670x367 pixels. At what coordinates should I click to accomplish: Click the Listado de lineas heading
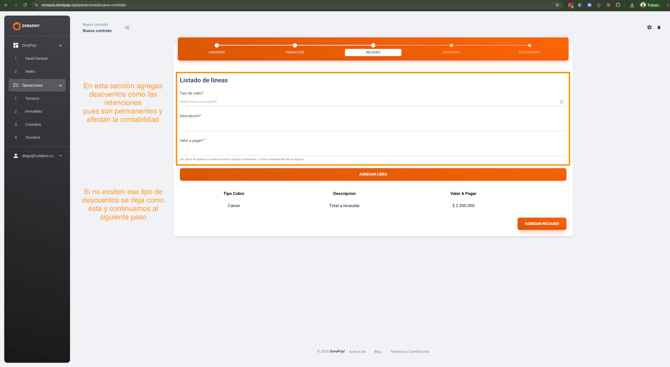(203, 80)
